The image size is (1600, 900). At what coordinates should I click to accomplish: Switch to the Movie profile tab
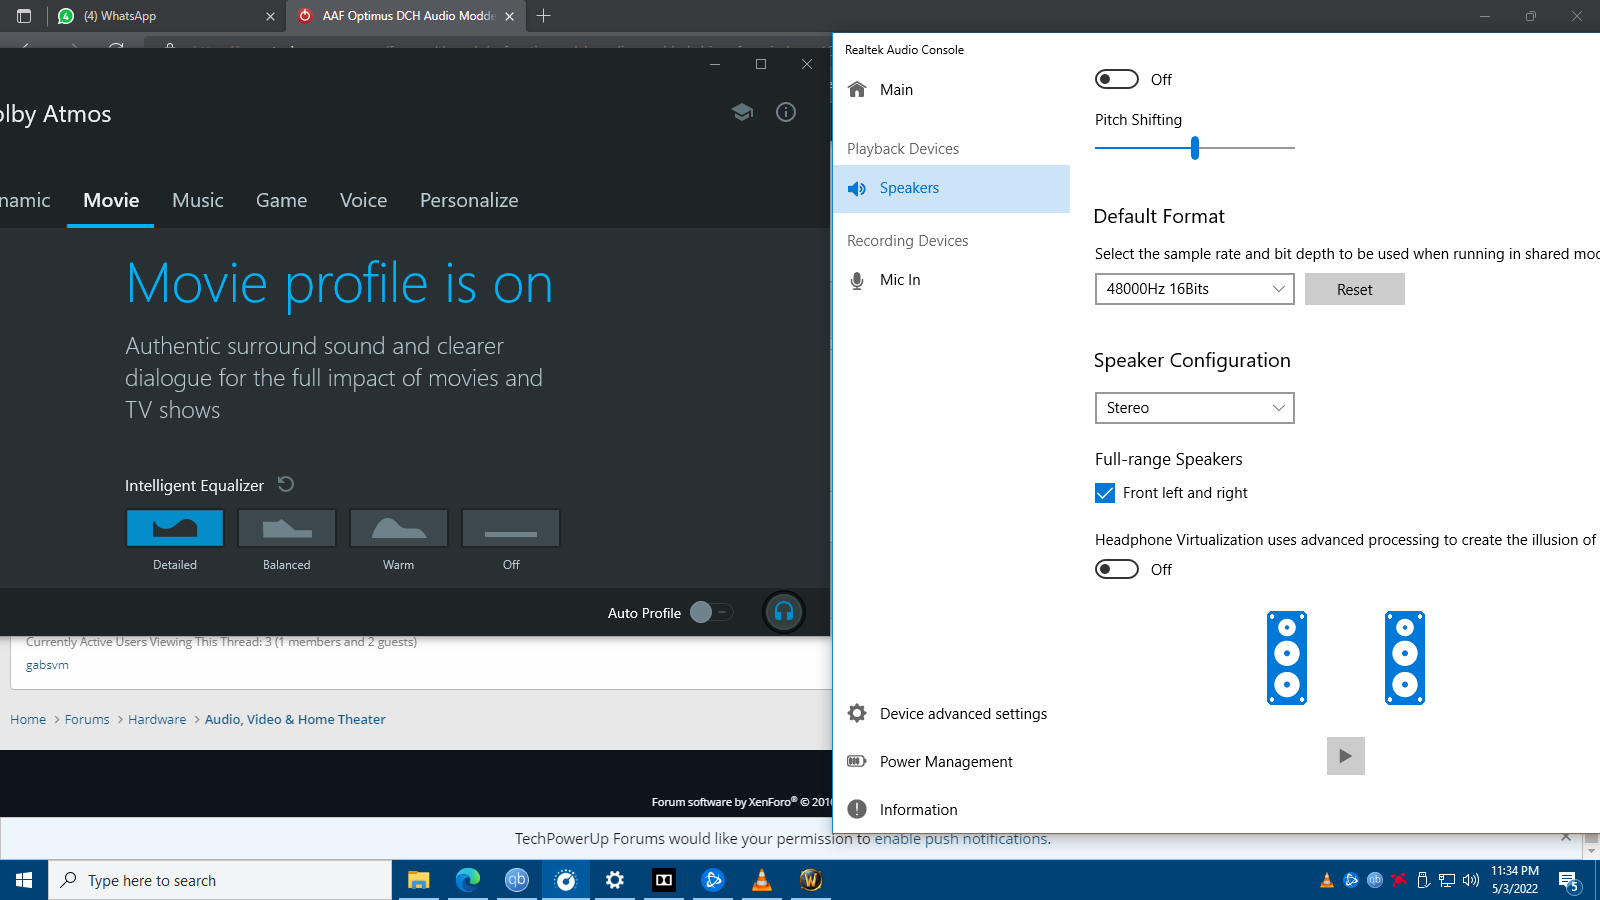tap(111, 200)
